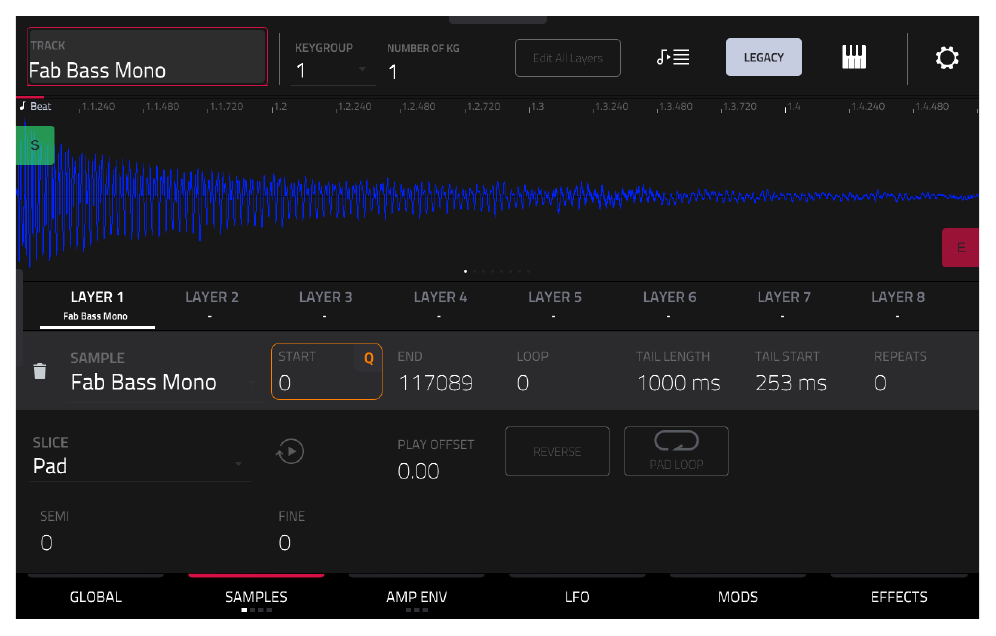The height and width of the screenshot is (636, 996).
Task: Click the red E end marker
Action: 960,247
